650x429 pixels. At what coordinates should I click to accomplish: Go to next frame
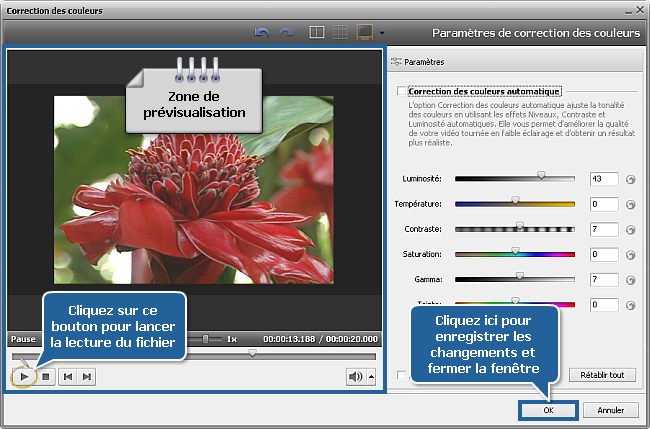point(87,376)
